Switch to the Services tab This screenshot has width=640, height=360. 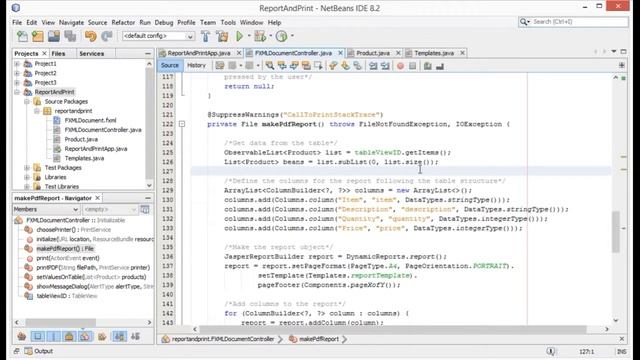[x=91, y=53]
